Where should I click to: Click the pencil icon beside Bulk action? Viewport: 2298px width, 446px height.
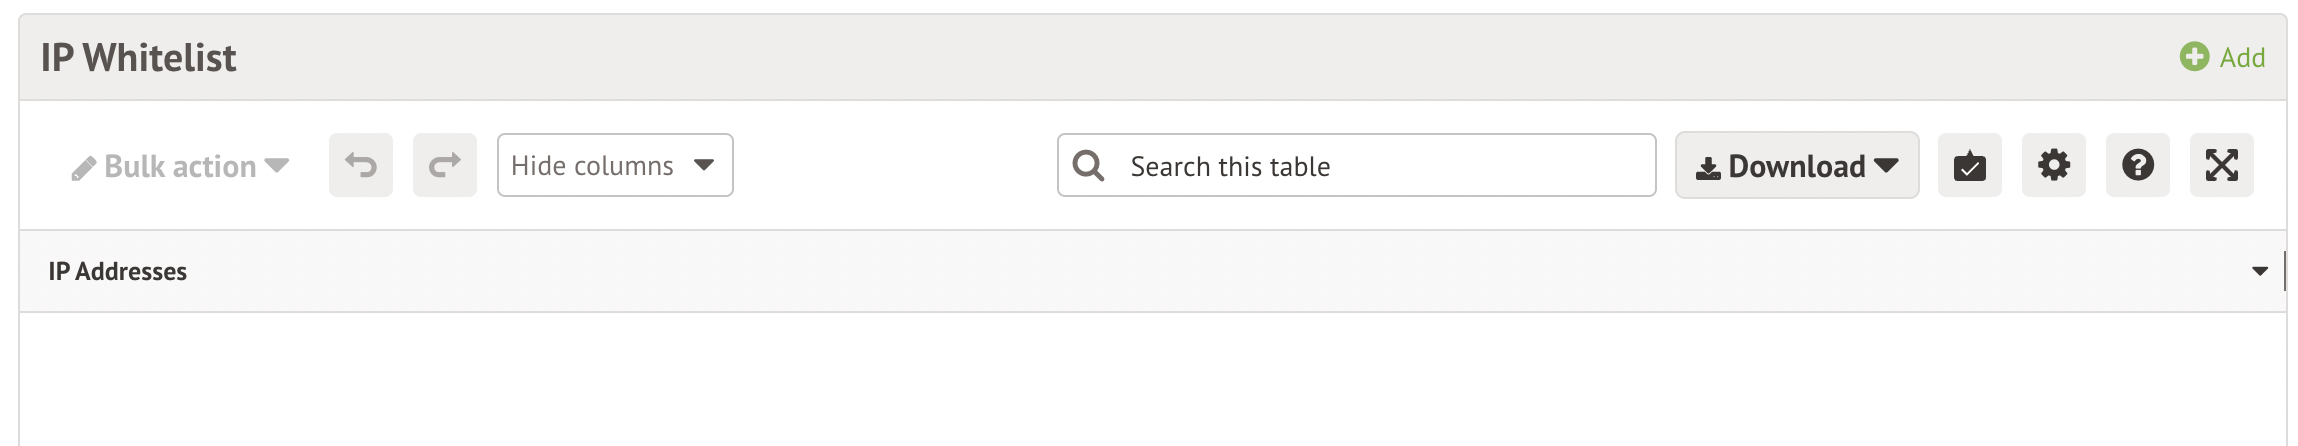[x=84, y=168]
